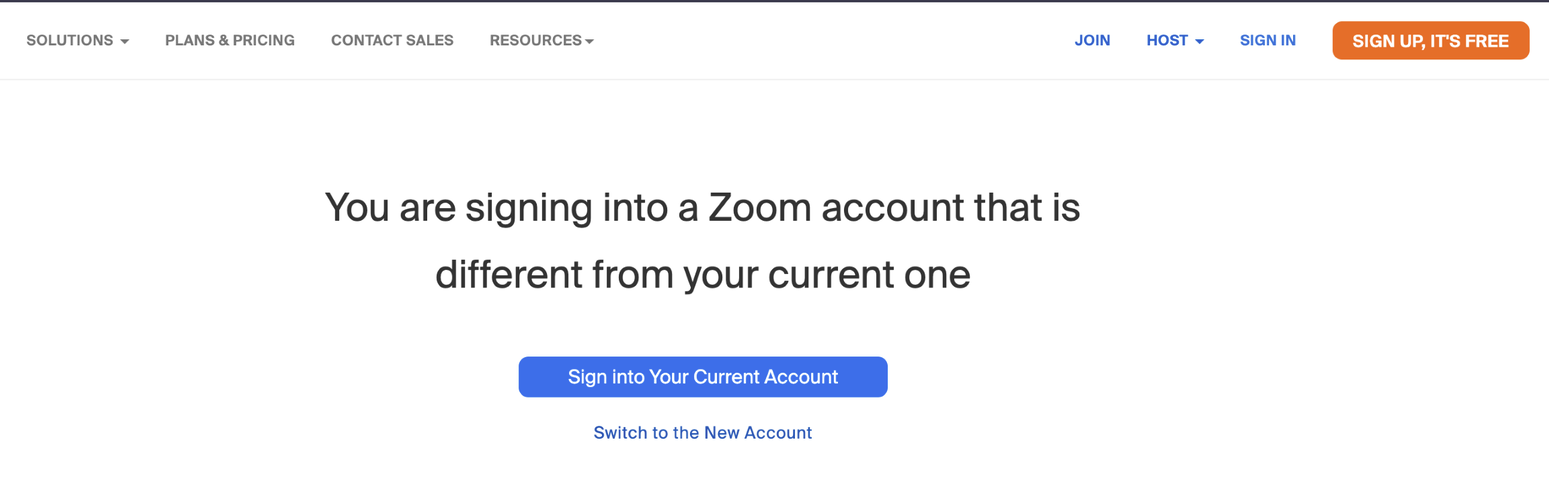Click the word "Zoom" in the heading

pyautogui.click(x=756, y=208)
